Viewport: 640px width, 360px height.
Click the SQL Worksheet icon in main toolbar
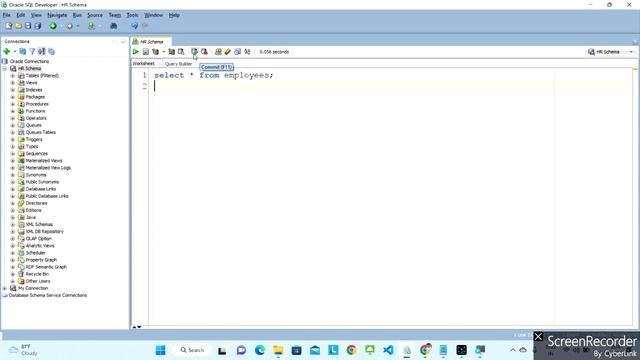coord(91,26)
